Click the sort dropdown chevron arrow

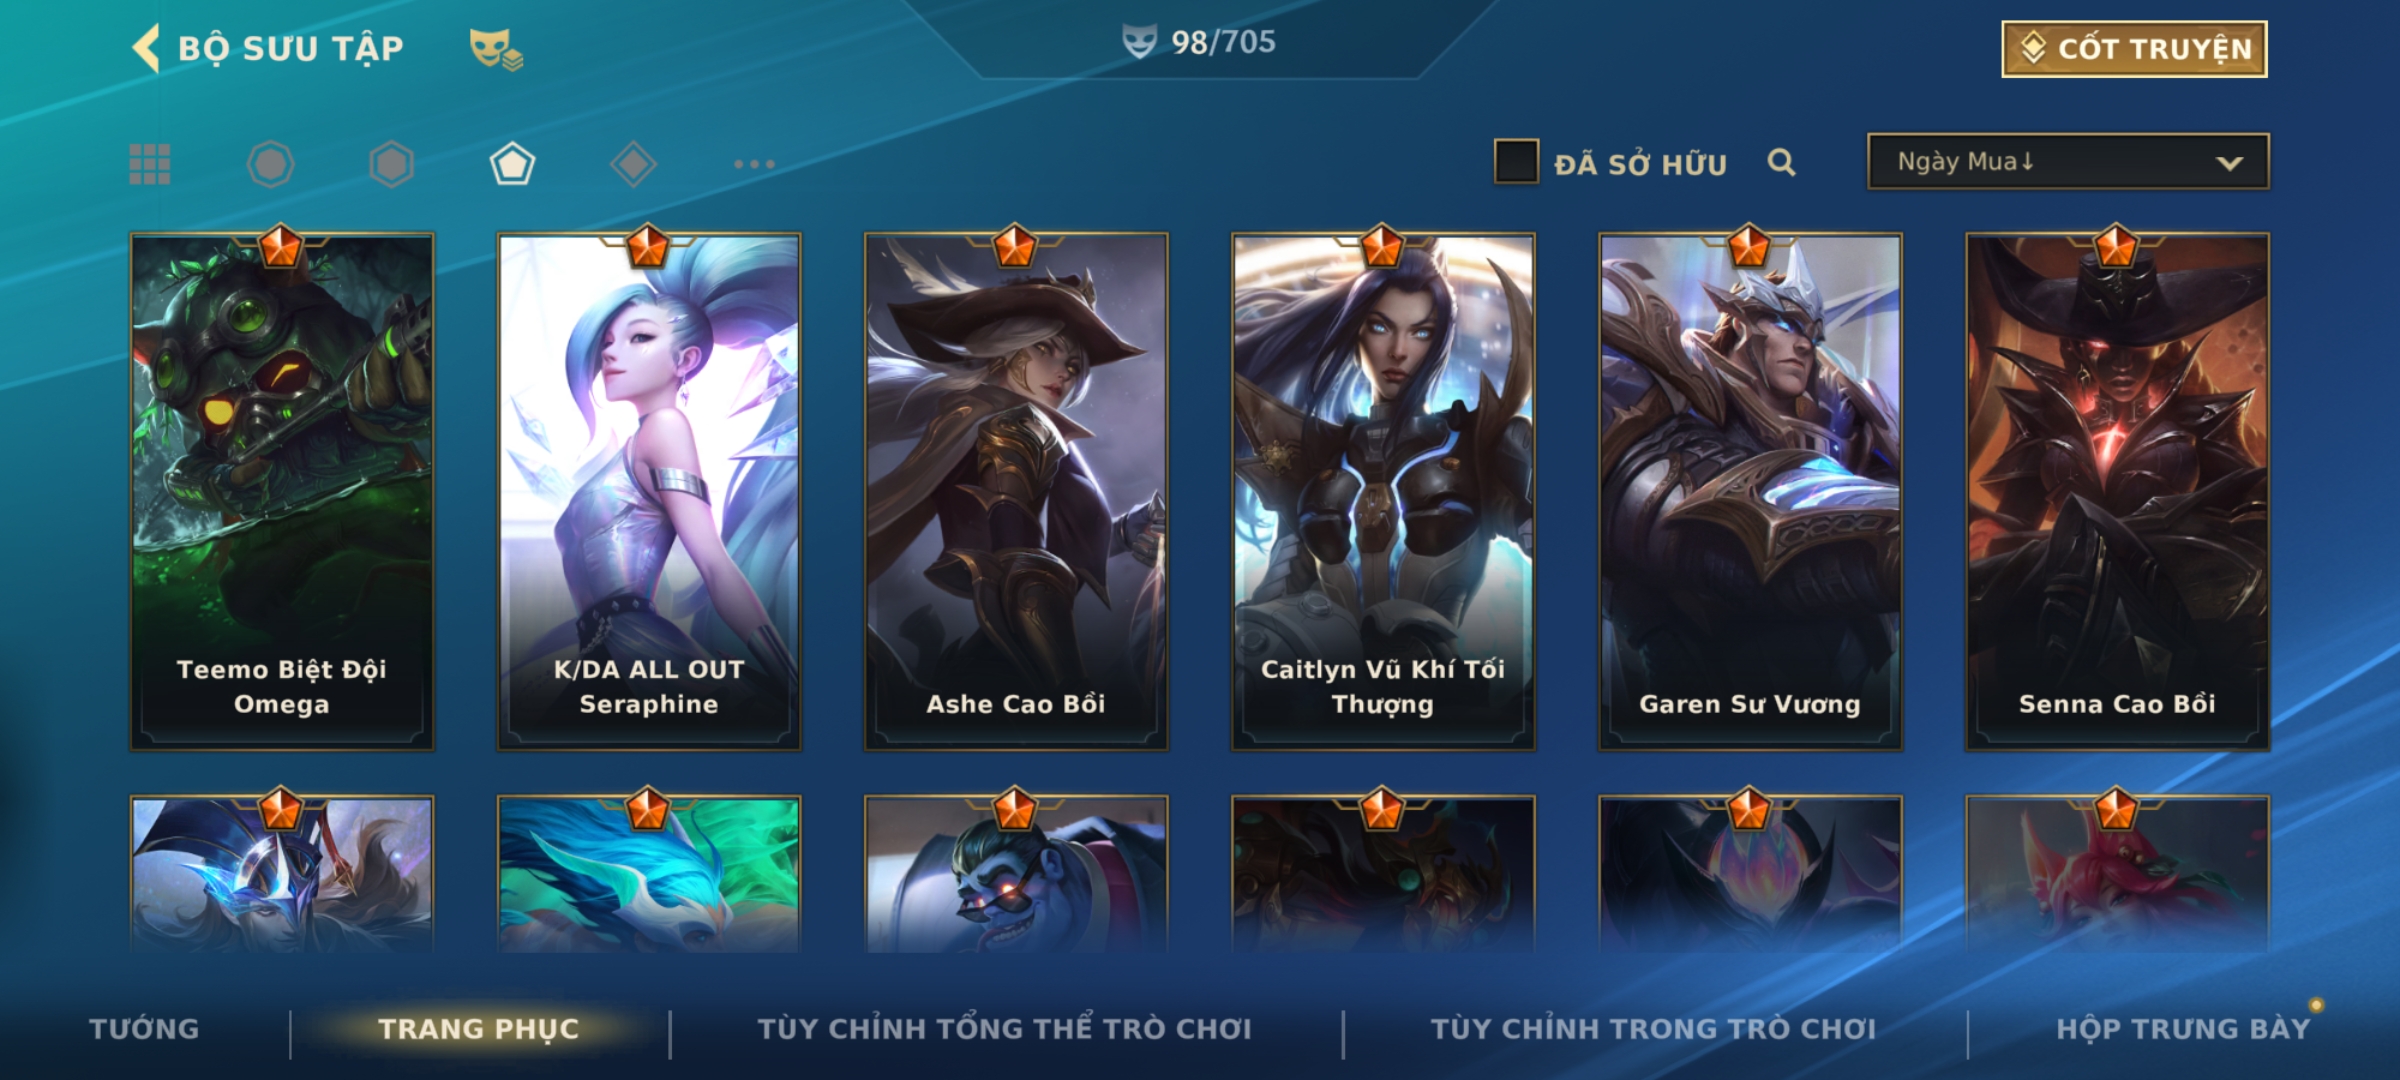click(2229, 163)
